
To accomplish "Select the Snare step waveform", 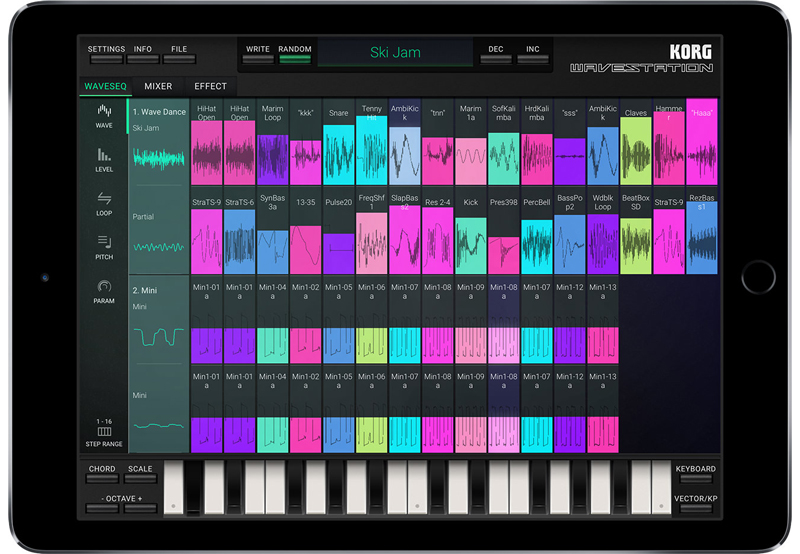I will click(x=339, y=142).
